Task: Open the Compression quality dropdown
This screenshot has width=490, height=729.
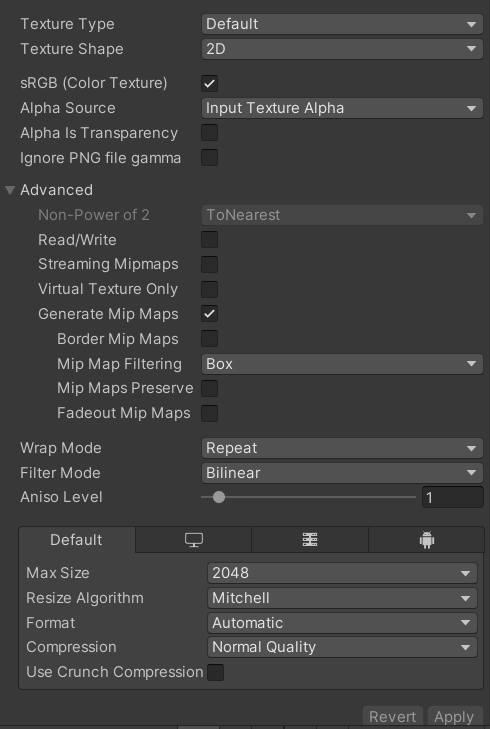Action: click(342, 647)
